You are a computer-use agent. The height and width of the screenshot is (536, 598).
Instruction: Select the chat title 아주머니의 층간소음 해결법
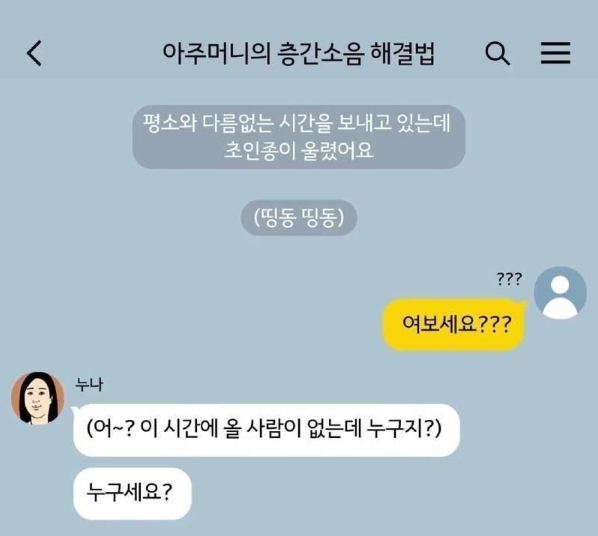coord(299,53)
